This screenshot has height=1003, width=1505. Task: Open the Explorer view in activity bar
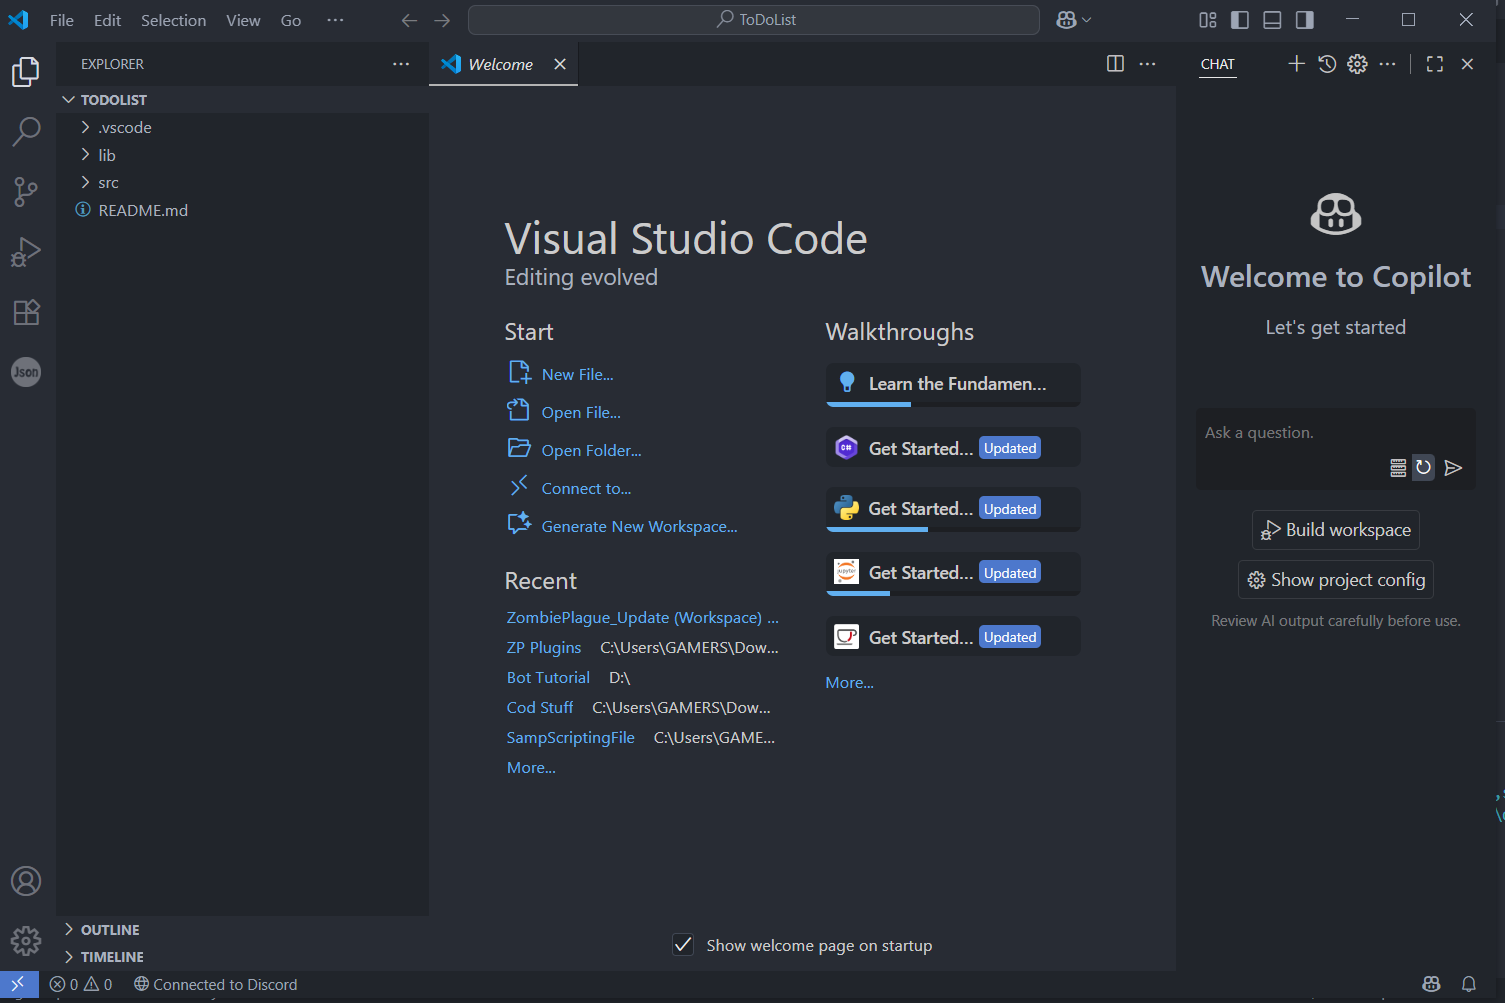pos(26,72)
